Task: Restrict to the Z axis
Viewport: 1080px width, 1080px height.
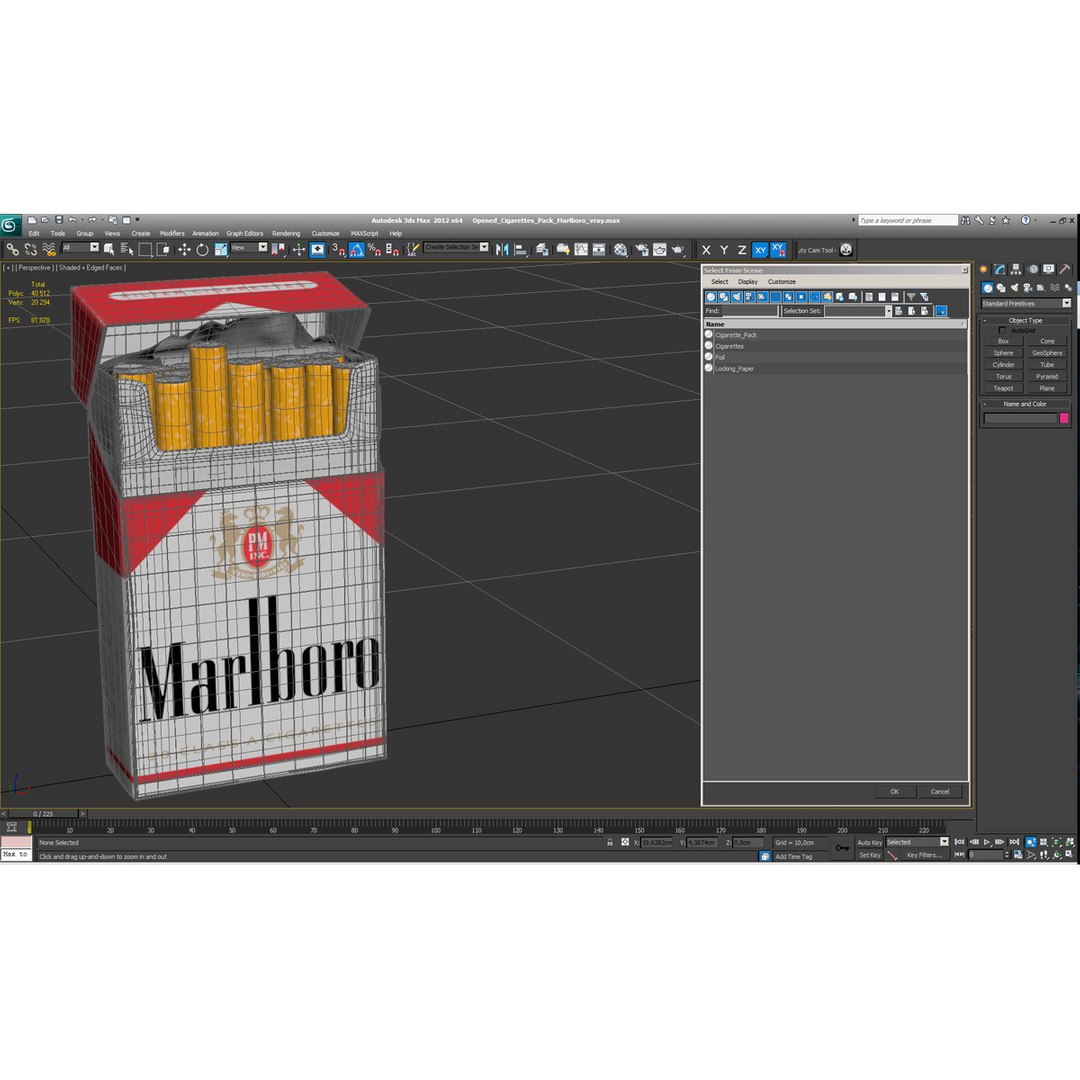Action: (x=742, y=250)
